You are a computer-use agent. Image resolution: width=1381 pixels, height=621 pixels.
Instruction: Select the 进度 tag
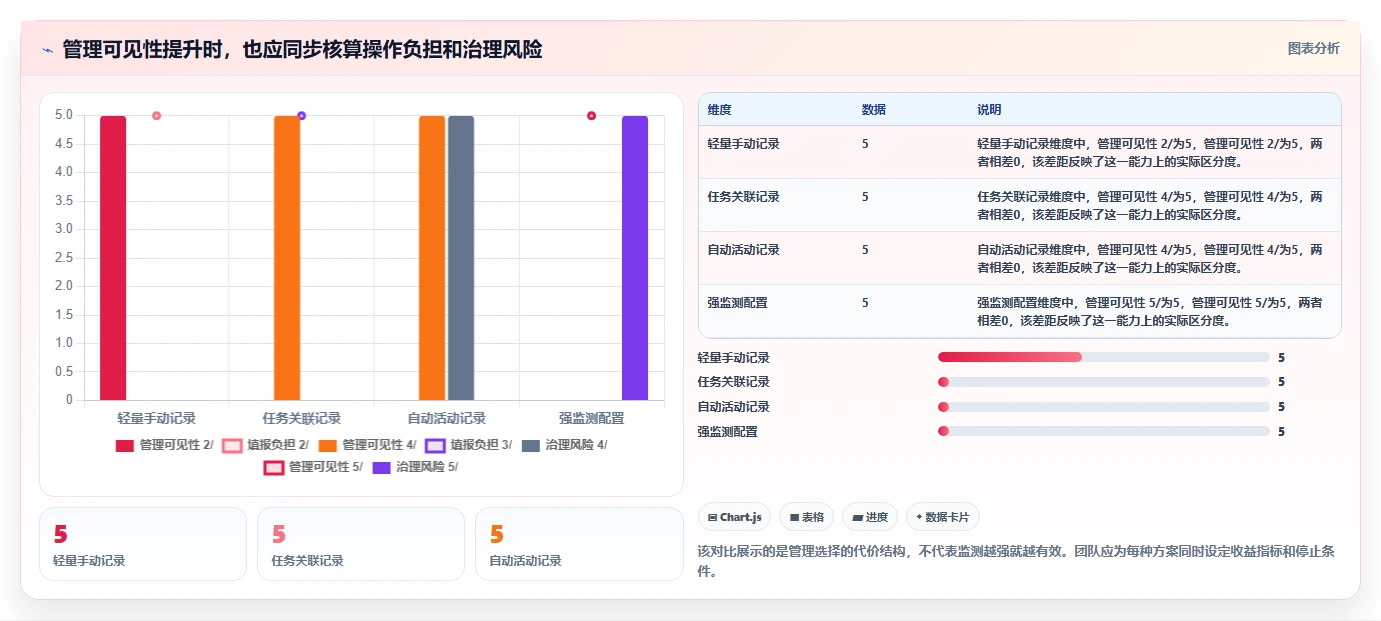click(x=870, y=517)
